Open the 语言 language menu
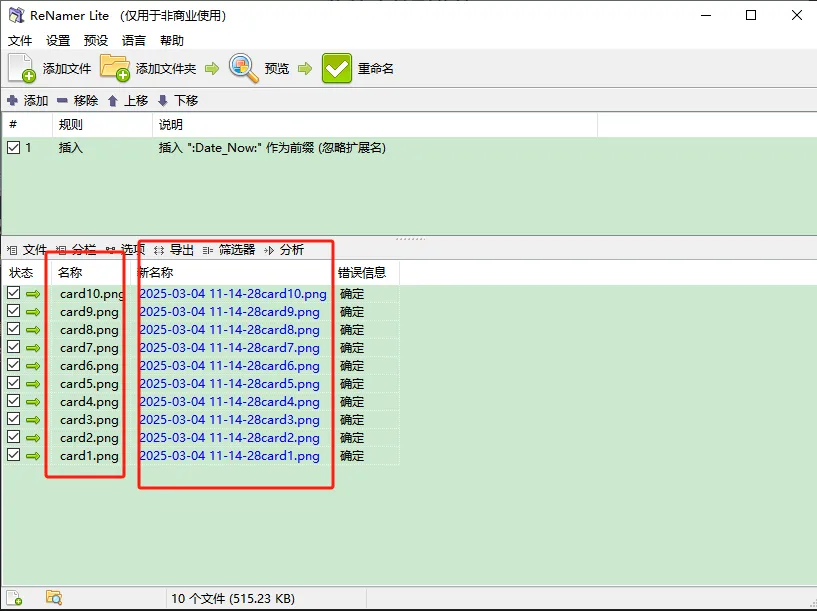The image size is (817, 611). pyautogui.click(x=134, y=41)
